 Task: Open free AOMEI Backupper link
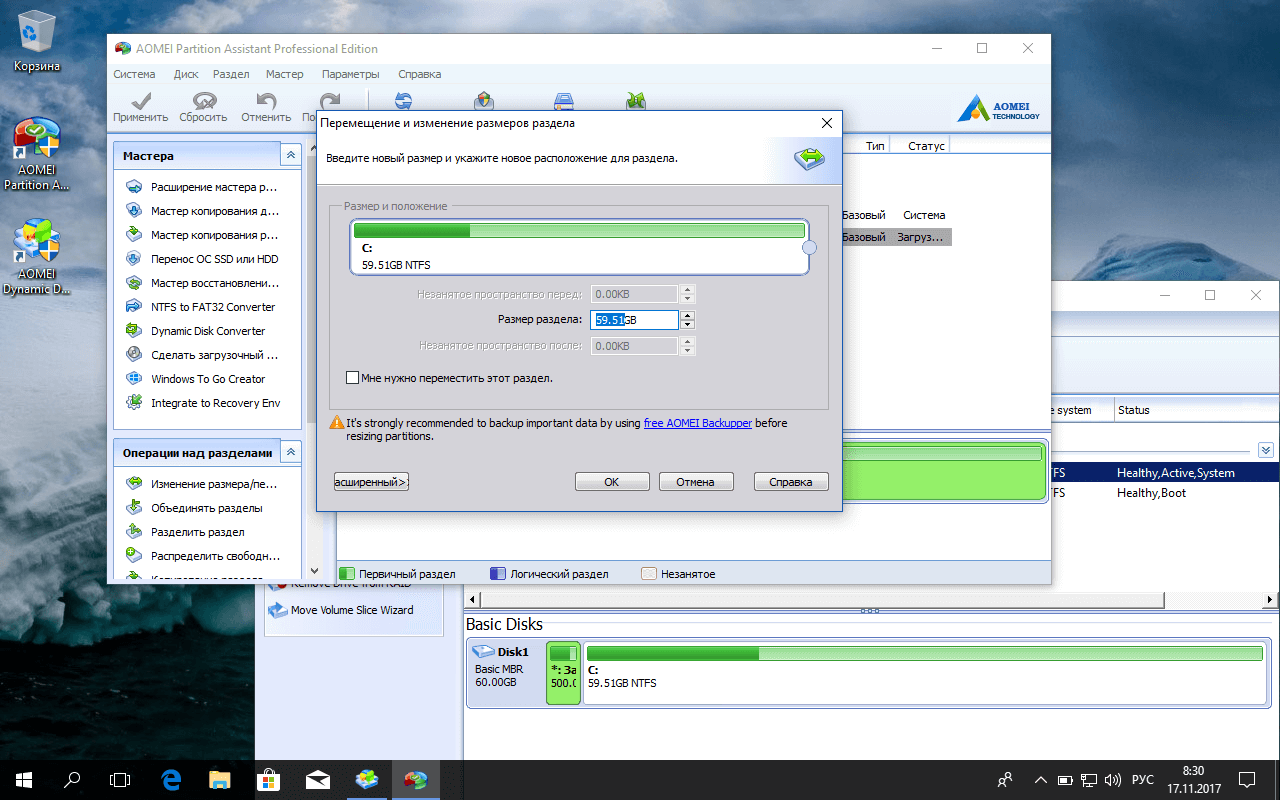(x=698, y=423)
